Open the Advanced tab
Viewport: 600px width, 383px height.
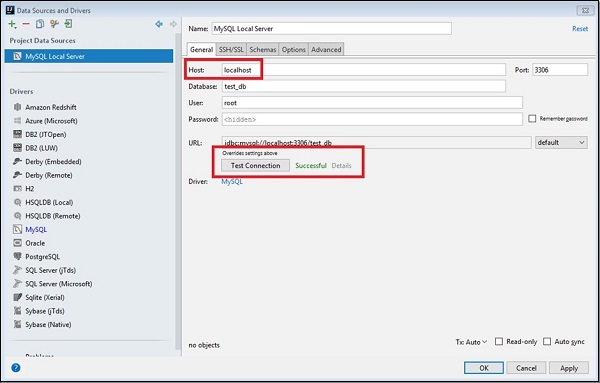point(326,49)
